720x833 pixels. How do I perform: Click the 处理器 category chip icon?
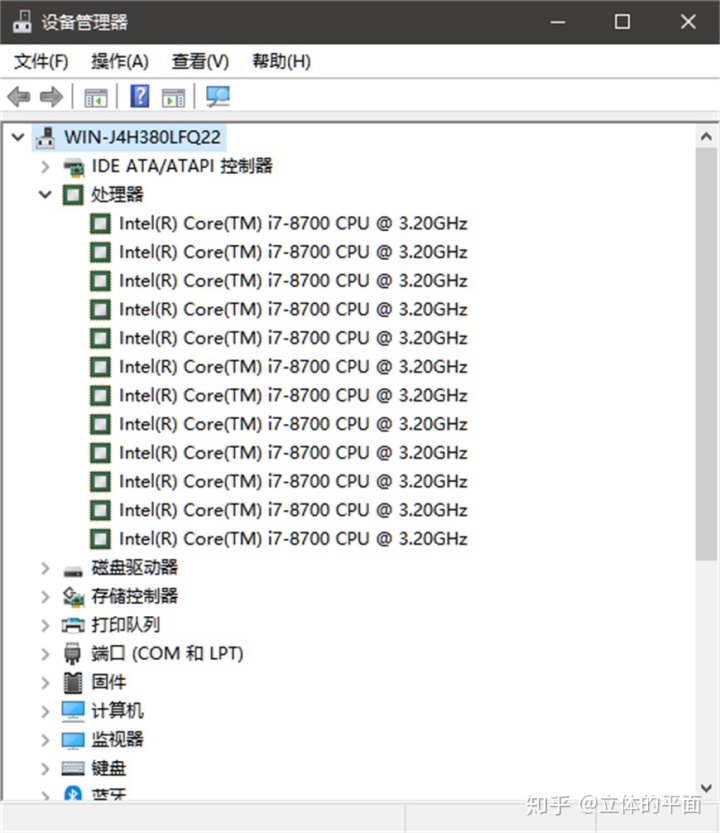point(73,195)
